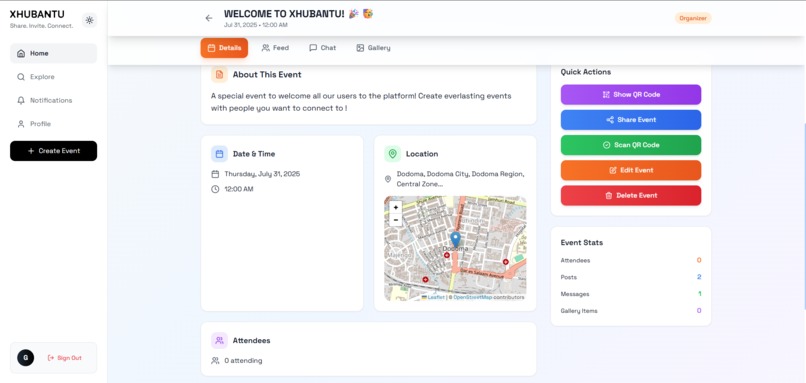
Task: Click the page vertical scrollbar
Action: point(804,216)
